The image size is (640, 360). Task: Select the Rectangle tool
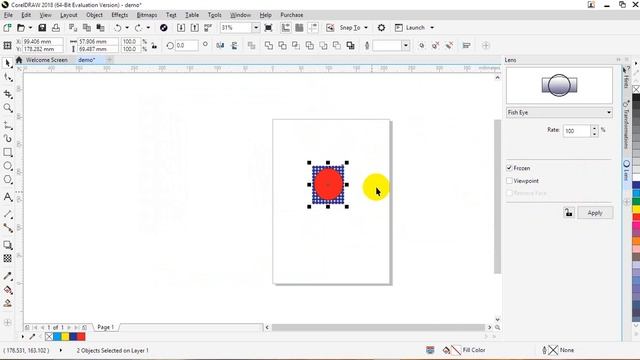coord(7,152)
